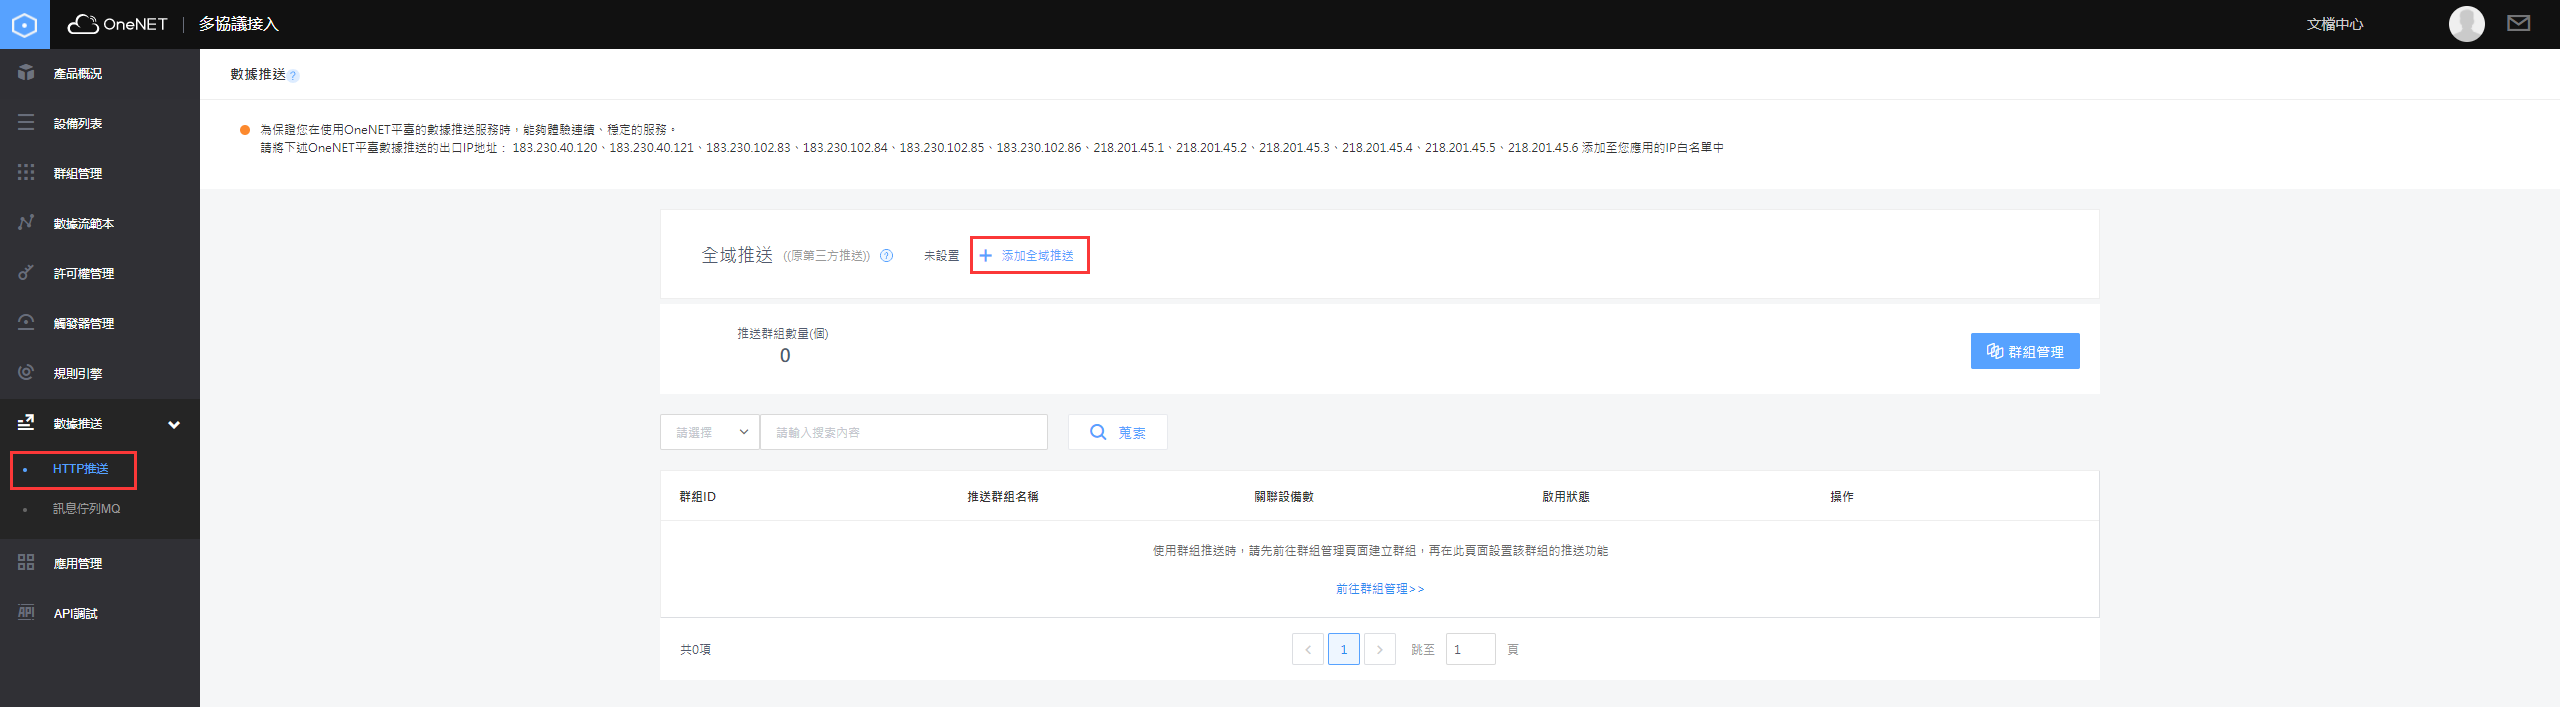This screenshot has width=2560, height=707.
Task: Select 訊息佇列MQ submenu item
Action: coord(86,509)
